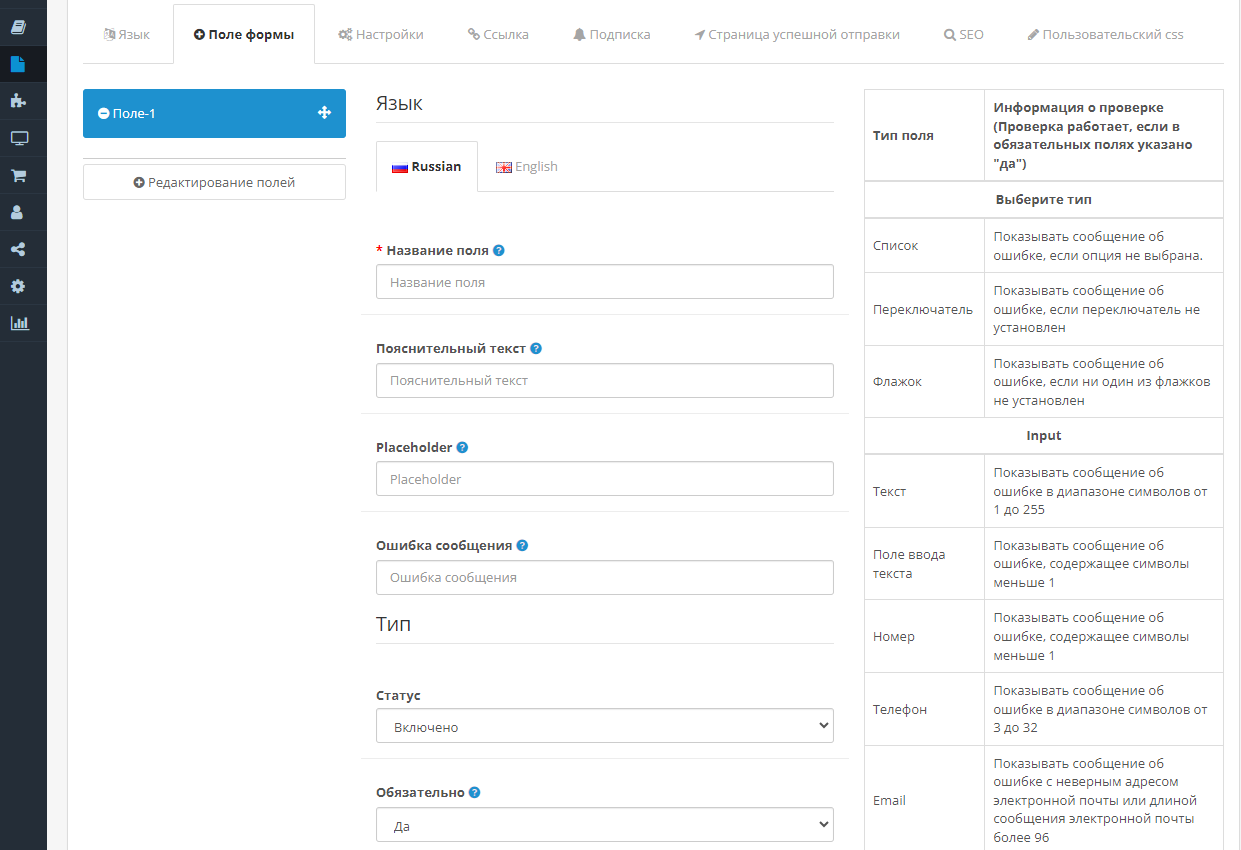Show help tooltip for Ошибка сообщения
The width and height of the screenshot is (1241, 850).
(522, 546)
